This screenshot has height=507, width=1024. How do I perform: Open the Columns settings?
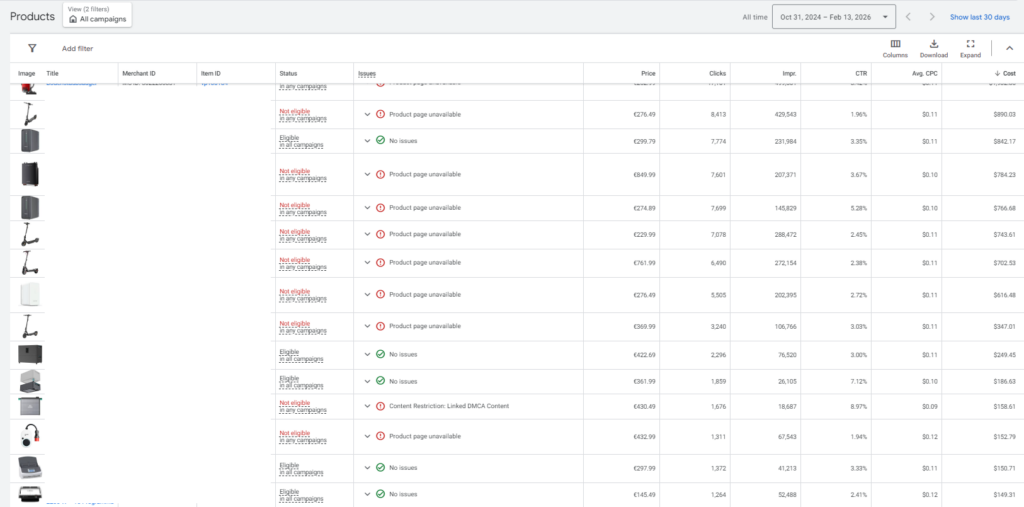[x=895, y=48]
